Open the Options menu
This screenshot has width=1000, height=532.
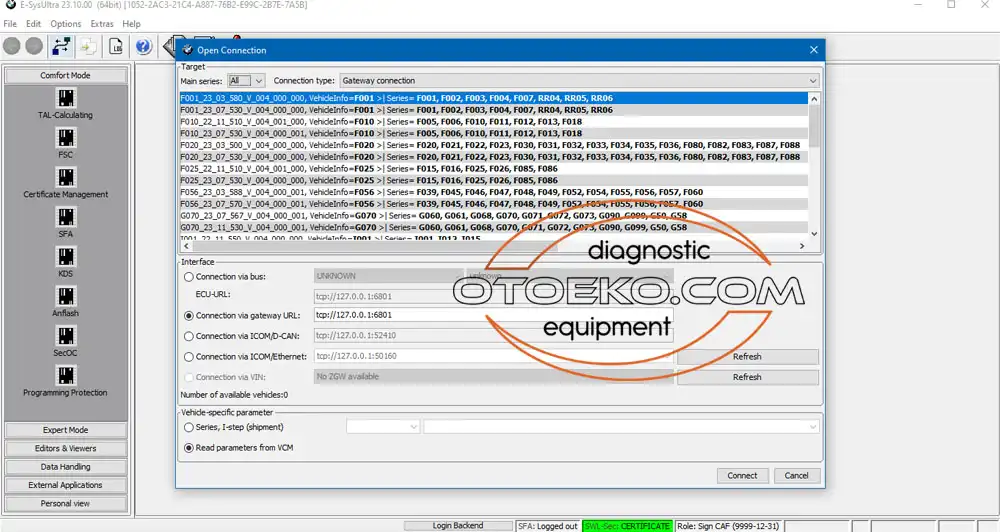pos(66,24)
